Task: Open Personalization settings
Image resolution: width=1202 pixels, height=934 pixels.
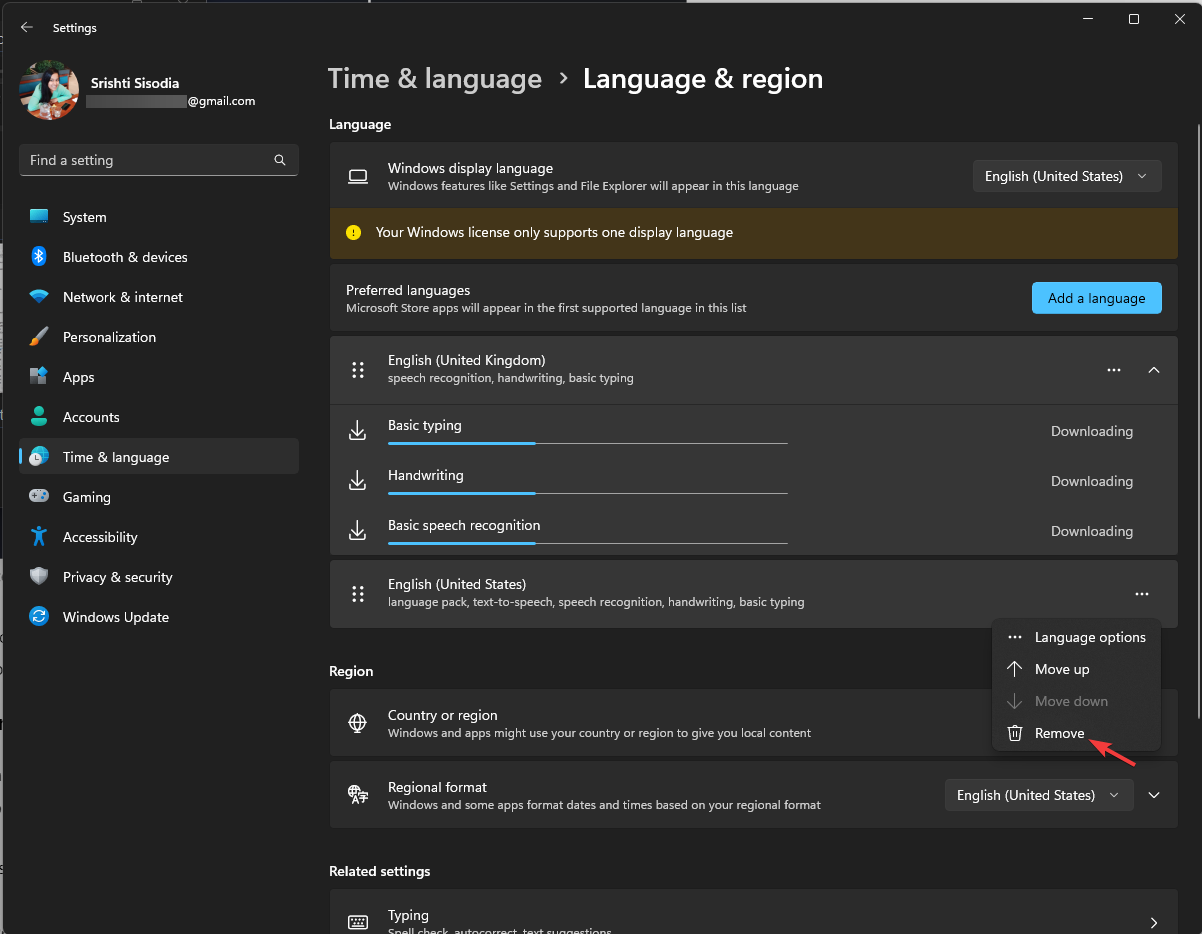Action: coord(159,337)
